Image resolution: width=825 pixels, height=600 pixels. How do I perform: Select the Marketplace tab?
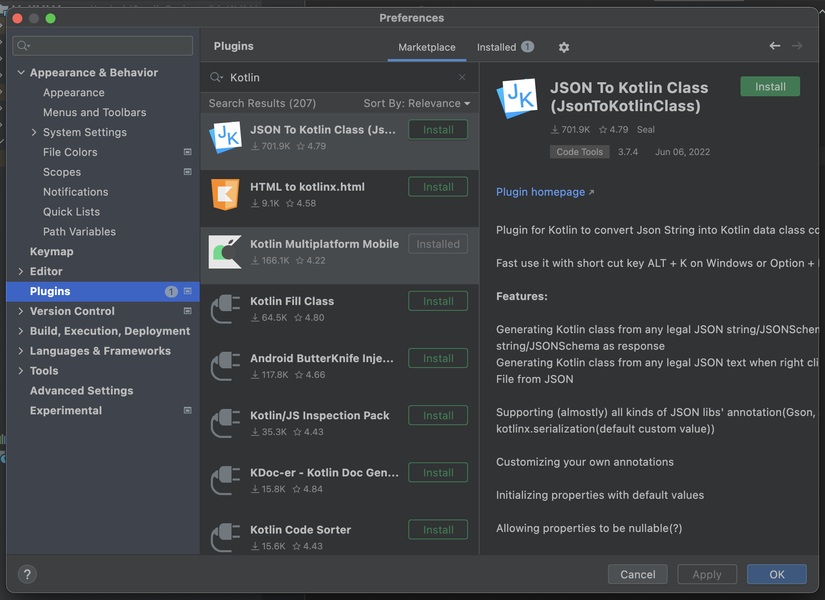pos(426,46)
